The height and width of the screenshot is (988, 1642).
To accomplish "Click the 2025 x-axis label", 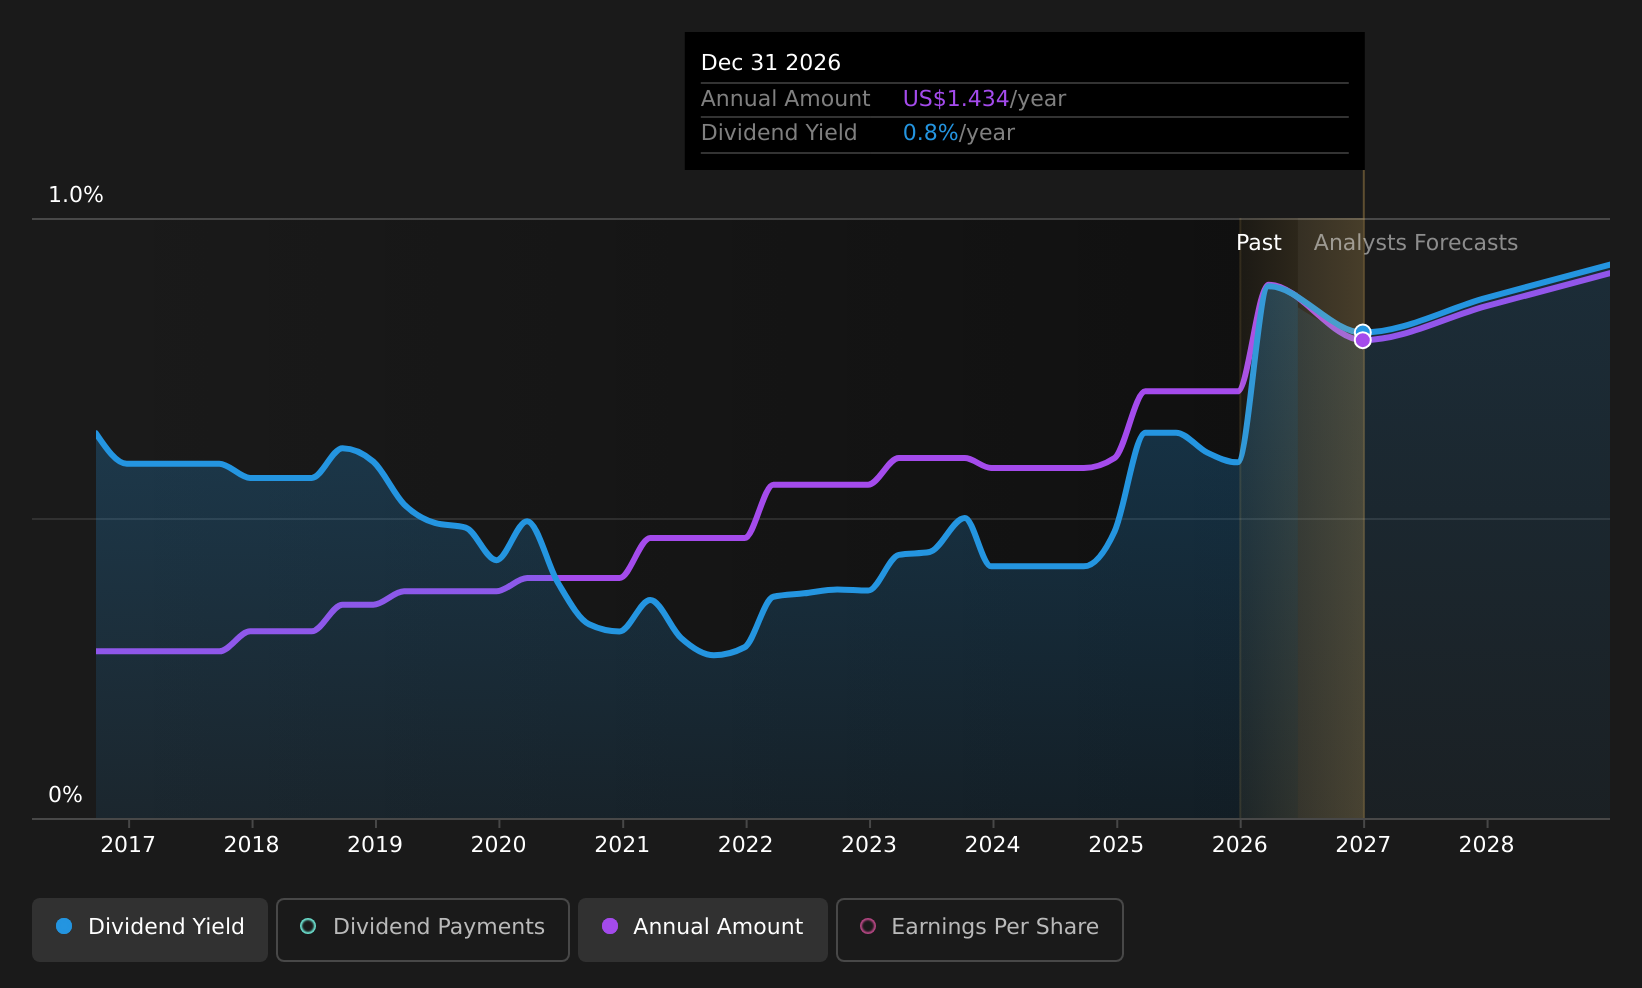I will [x=1116, y=845].
